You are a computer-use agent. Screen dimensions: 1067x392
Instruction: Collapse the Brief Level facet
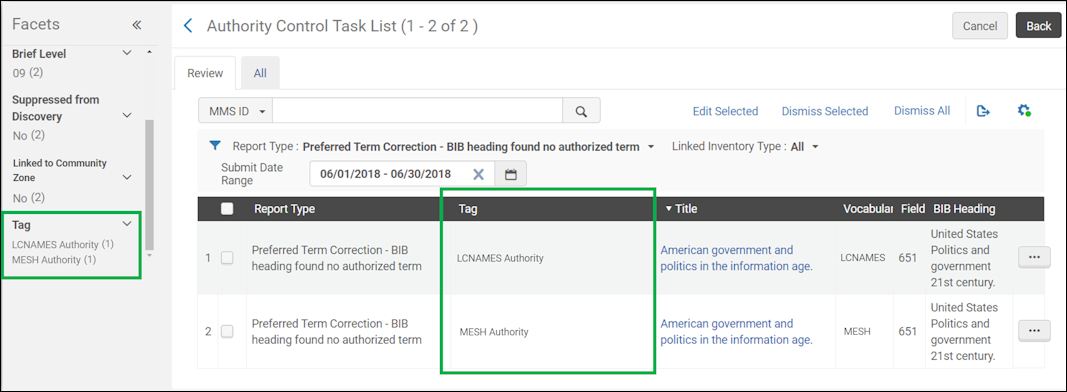pyautogui.click(x=127, y=53)
